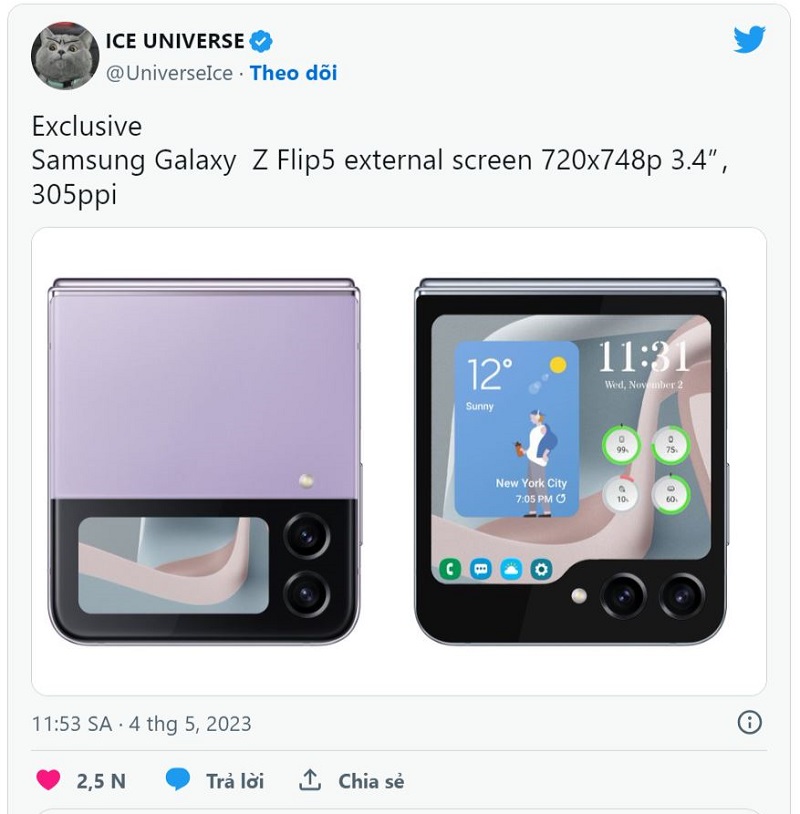The image size is (800, 814).
Task: Open the tweet info circle icon
Action: click(x=749, y=722)
